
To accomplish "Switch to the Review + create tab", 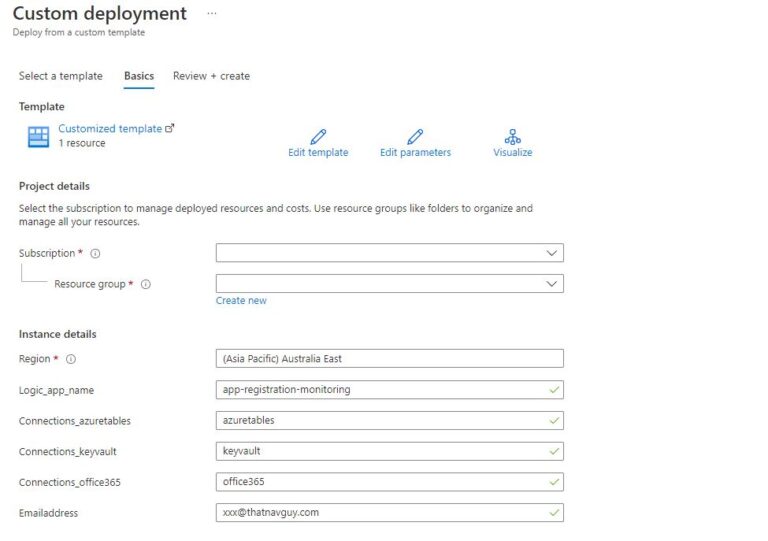I will pyautogui.click(x=211, y=76).
